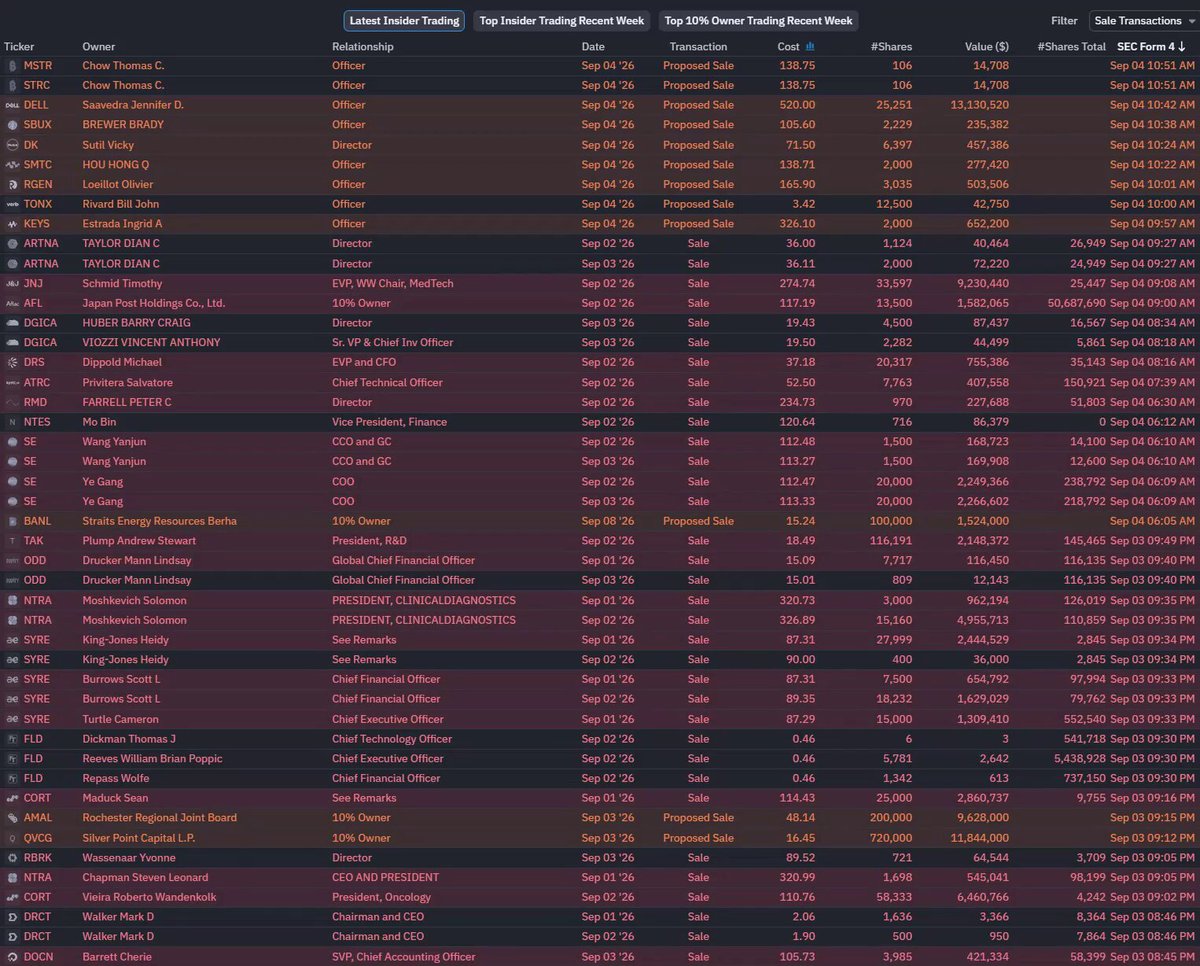
Task: Open owner Schmid Timothy link
Action: coord(122,283)
